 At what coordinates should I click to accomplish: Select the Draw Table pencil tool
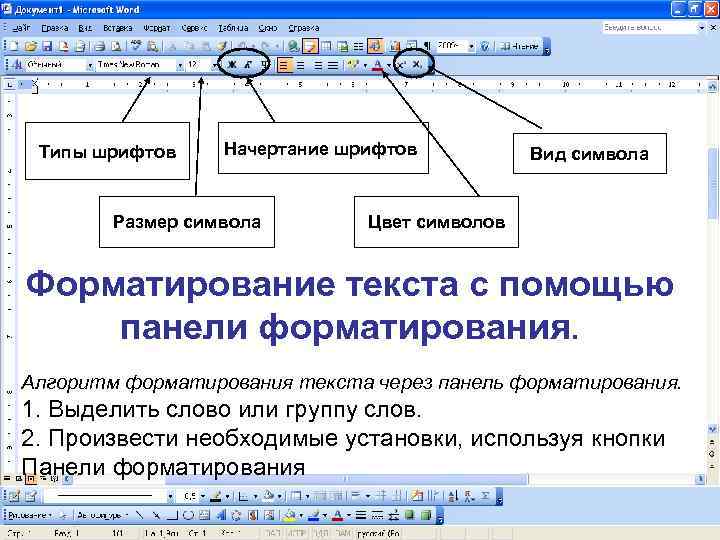coord(14,496)
